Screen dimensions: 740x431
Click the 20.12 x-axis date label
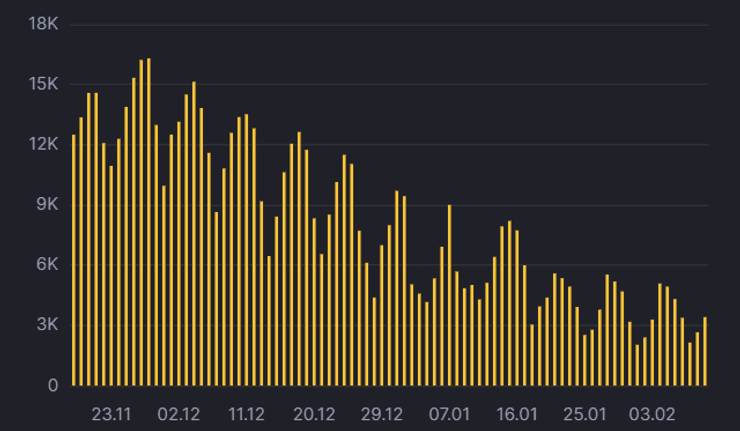(314, 414)
